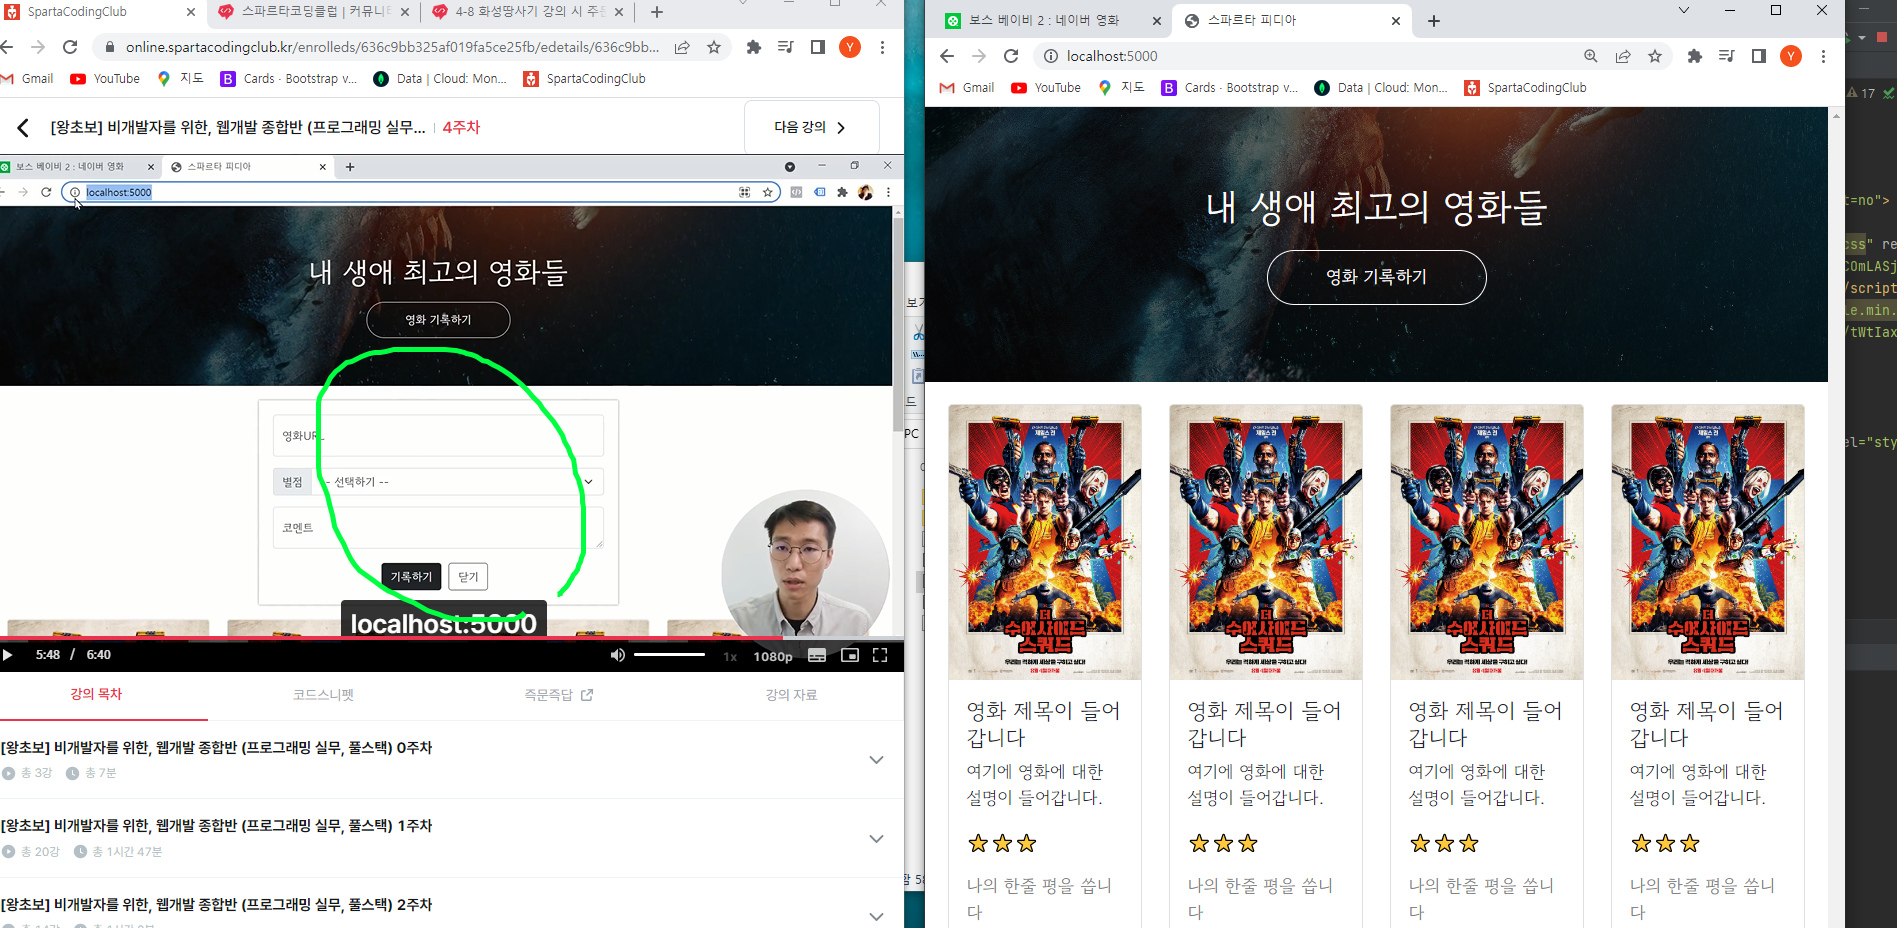The image size is (1897, 928).
Task: Open the YouTube bookmark in the left window
Action: tap(105, 78)
